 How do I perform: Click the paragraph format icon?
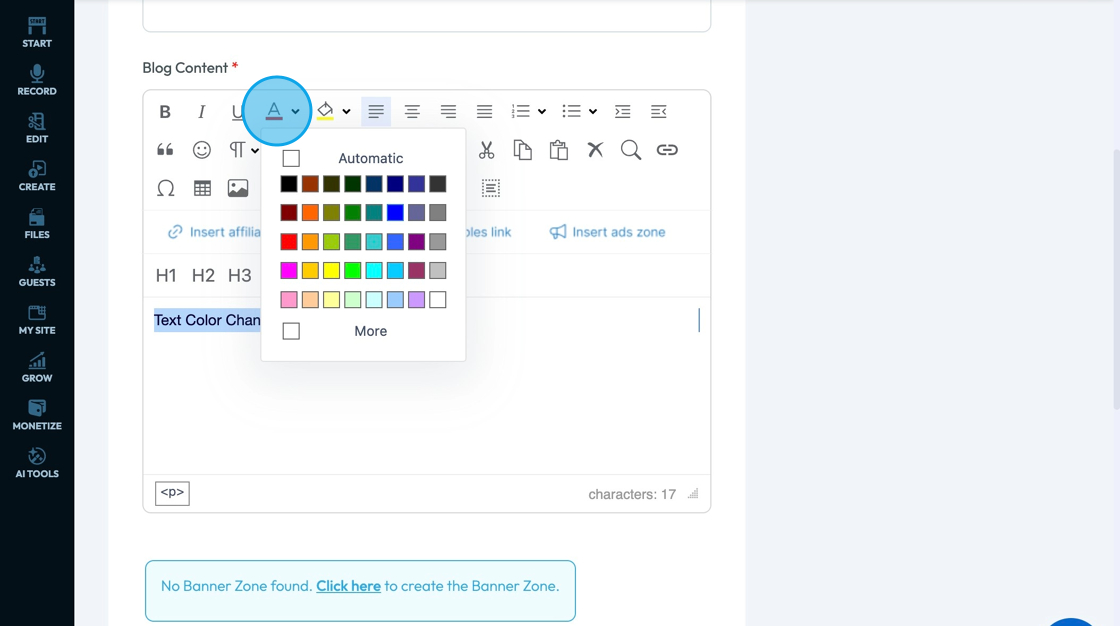pyautogui.click(x=237, y=150)
